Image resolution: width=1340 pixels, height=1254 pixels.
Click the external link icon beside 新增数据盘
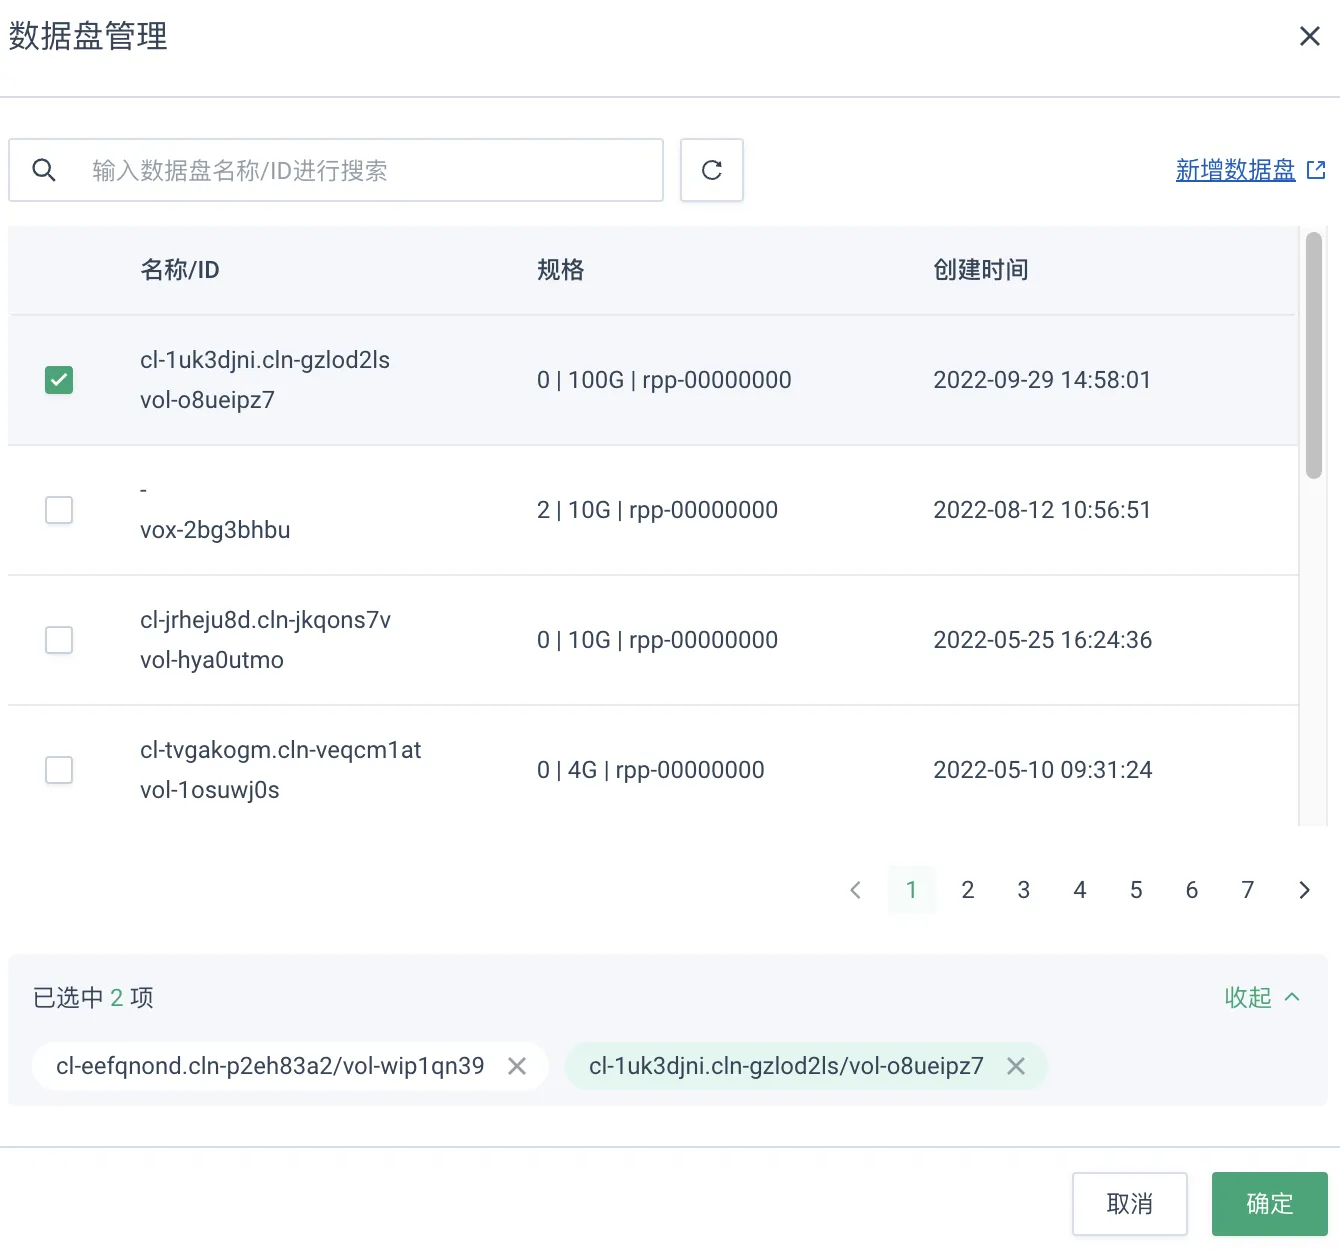(x=1316, y=170)
